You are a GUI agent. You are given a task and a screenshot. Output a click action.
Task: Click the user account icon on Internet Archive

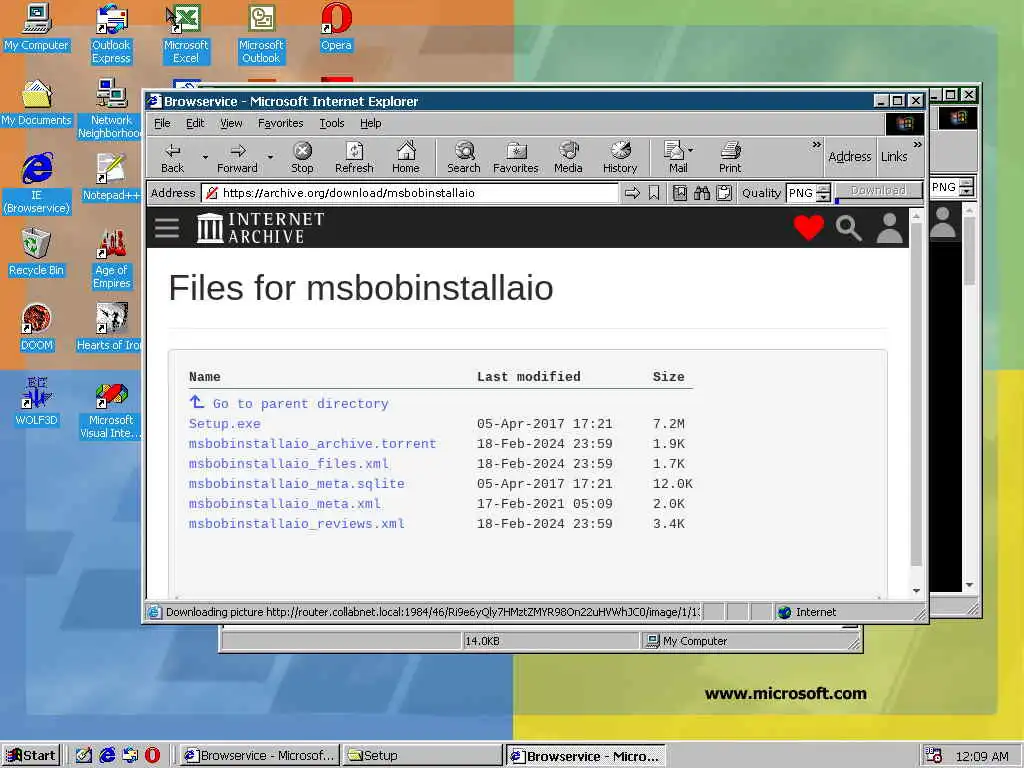pos(889,228)
